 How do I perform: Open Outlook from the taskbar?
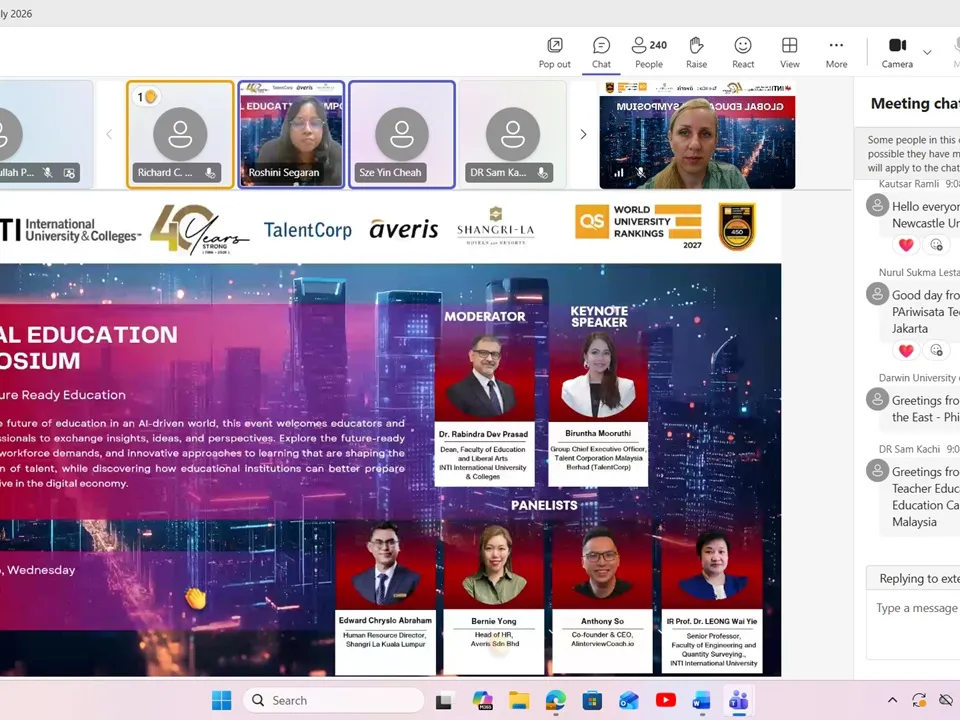point(629,700)
